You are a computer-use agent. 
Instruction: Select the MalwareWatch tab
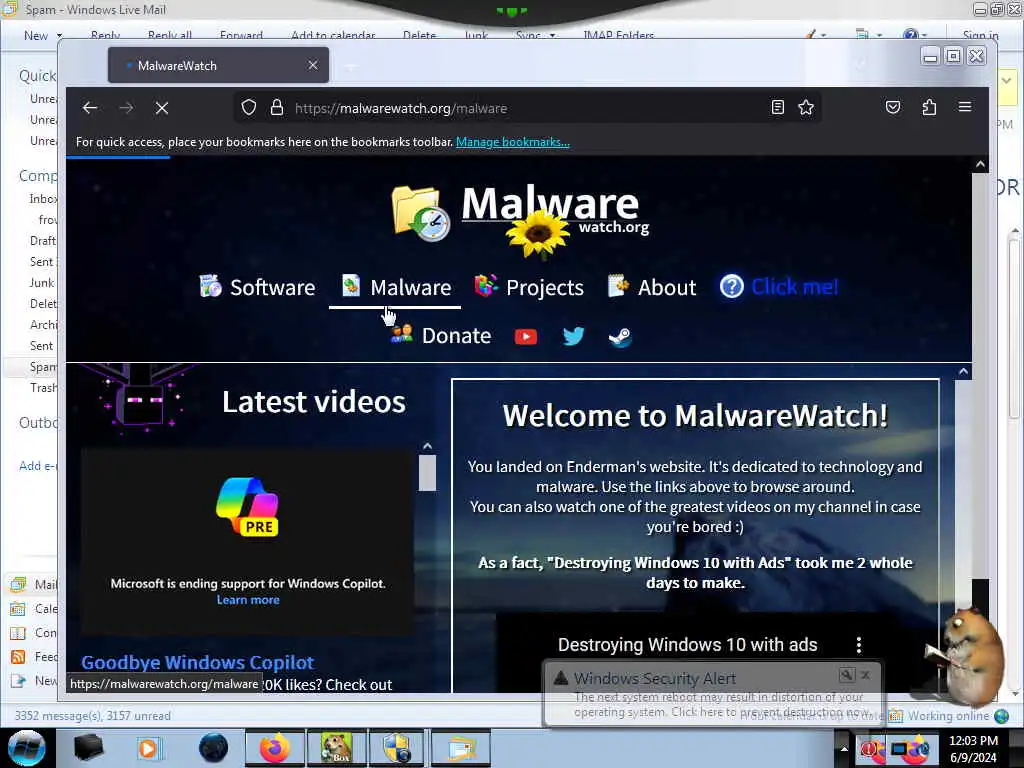(x=218, y=65)
